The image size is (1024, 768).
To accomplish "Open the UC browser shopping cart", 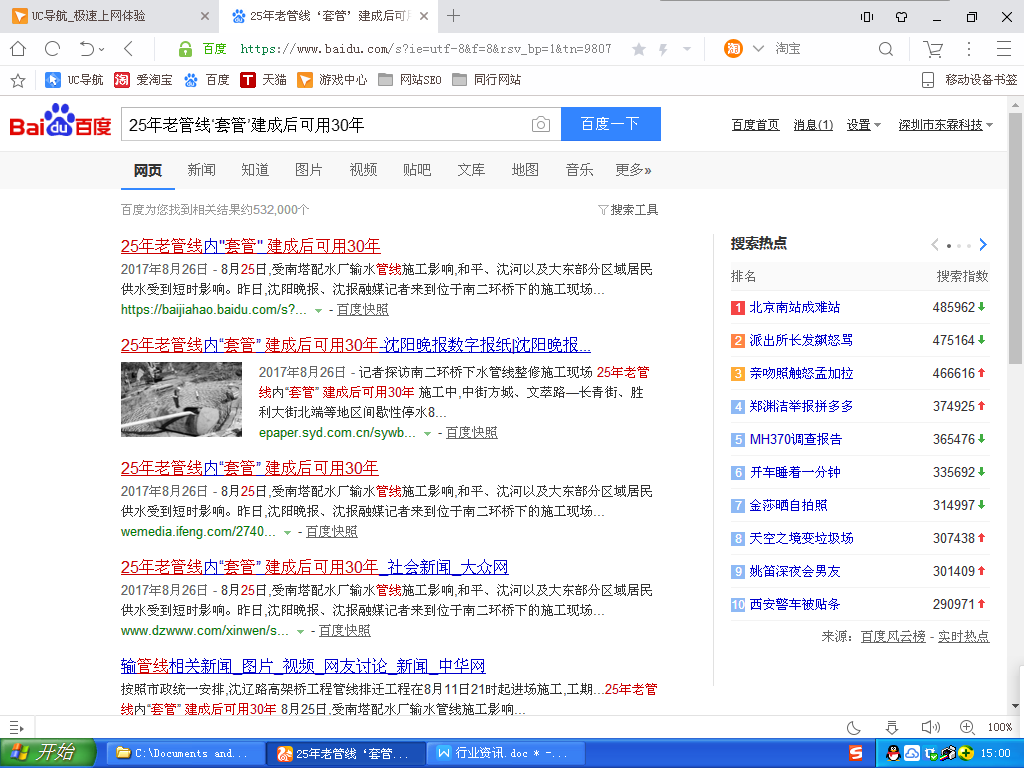I will 932,48.
